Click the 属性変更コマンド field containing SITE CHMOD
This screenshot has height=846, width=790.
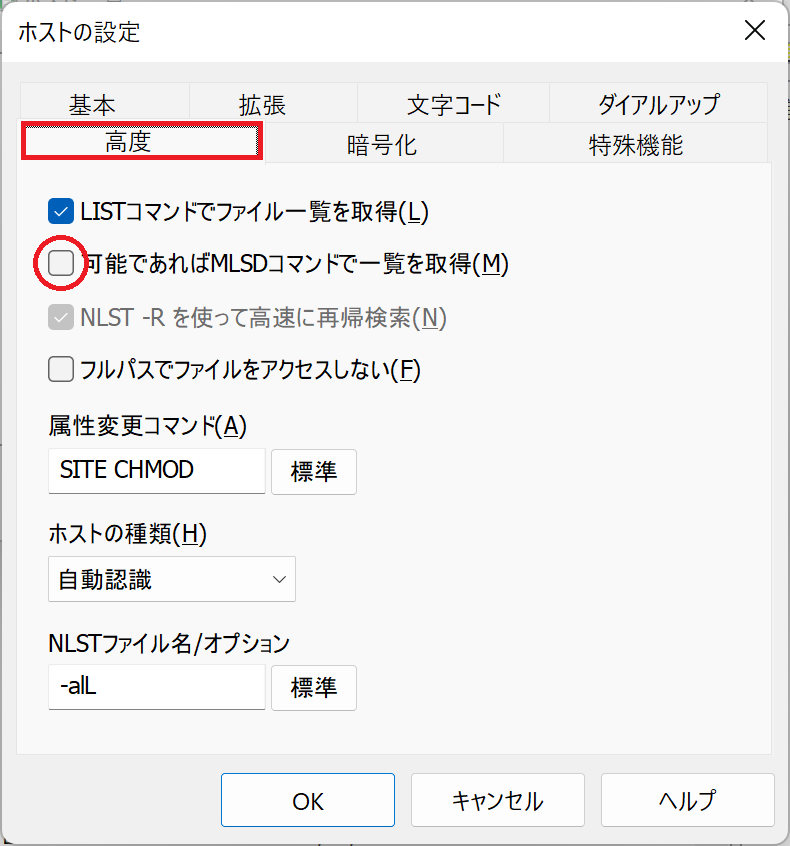pyautogui.click(x=156, y=471)
